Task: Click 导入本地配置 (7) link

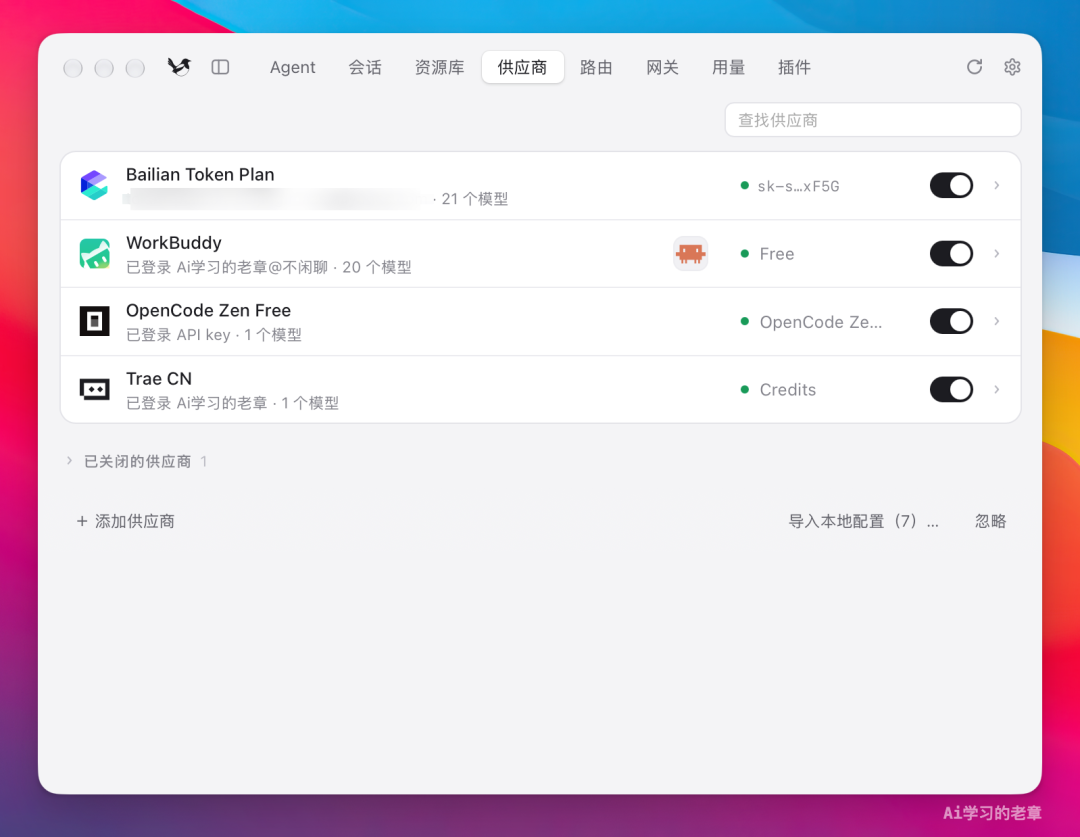Action: coord(863,521)
